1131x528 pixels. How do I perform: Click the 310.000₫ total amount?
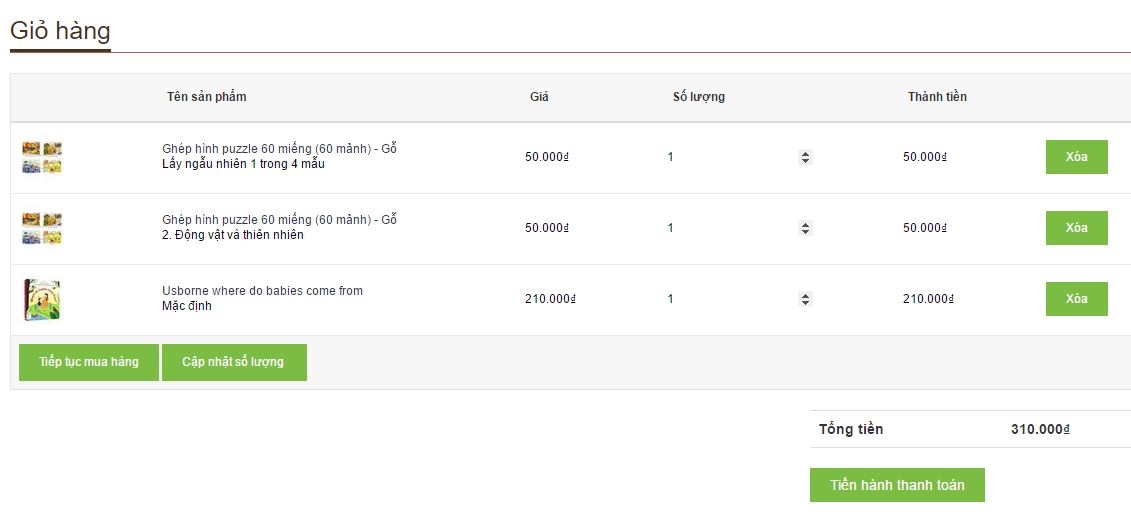(x=1040, y=429)
